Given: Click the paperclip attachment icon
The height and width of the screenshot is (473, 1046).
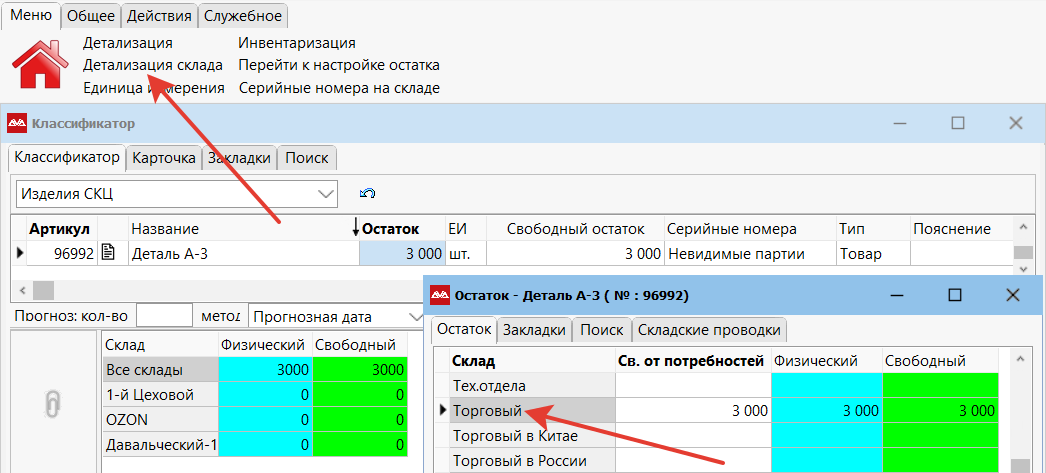Looking at the screenshot, I should [54, 404].
